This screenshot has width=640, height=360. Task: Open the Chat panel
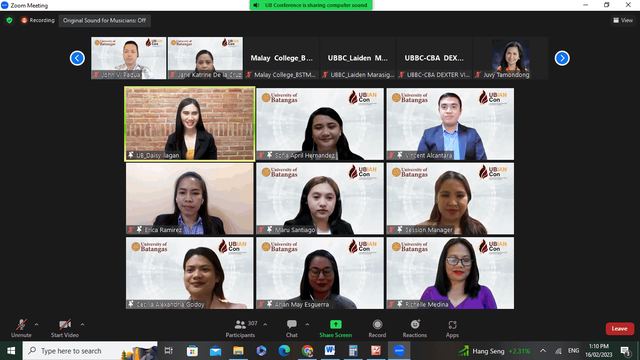point(291,328)
